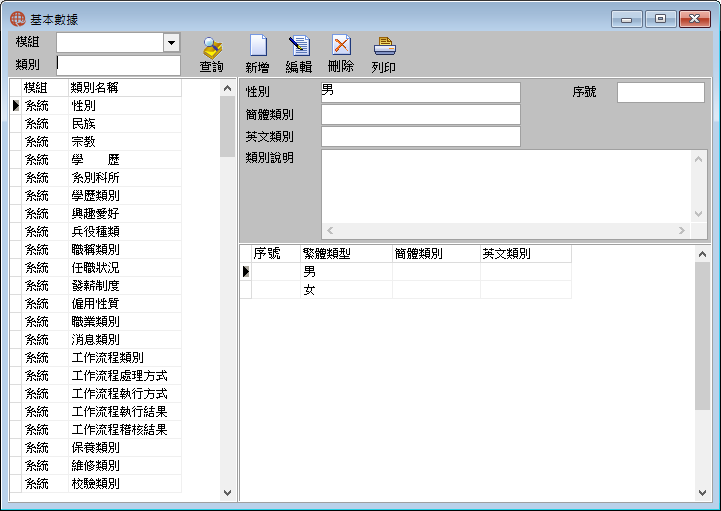Select the 僱用性質 row
This screenshot has height=511, width=721.
tap(96, 304)
